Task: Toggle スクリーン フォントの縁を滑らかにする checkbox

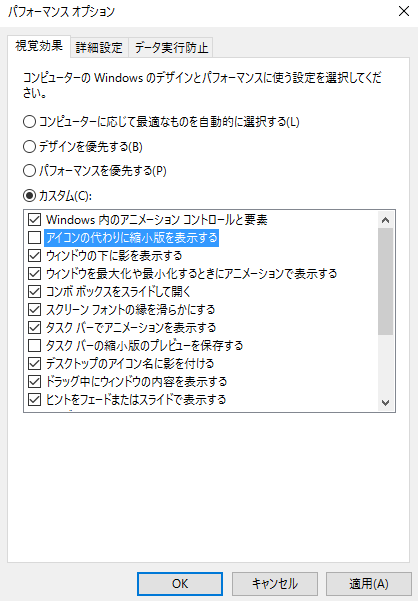Action: tap(34, 310)
